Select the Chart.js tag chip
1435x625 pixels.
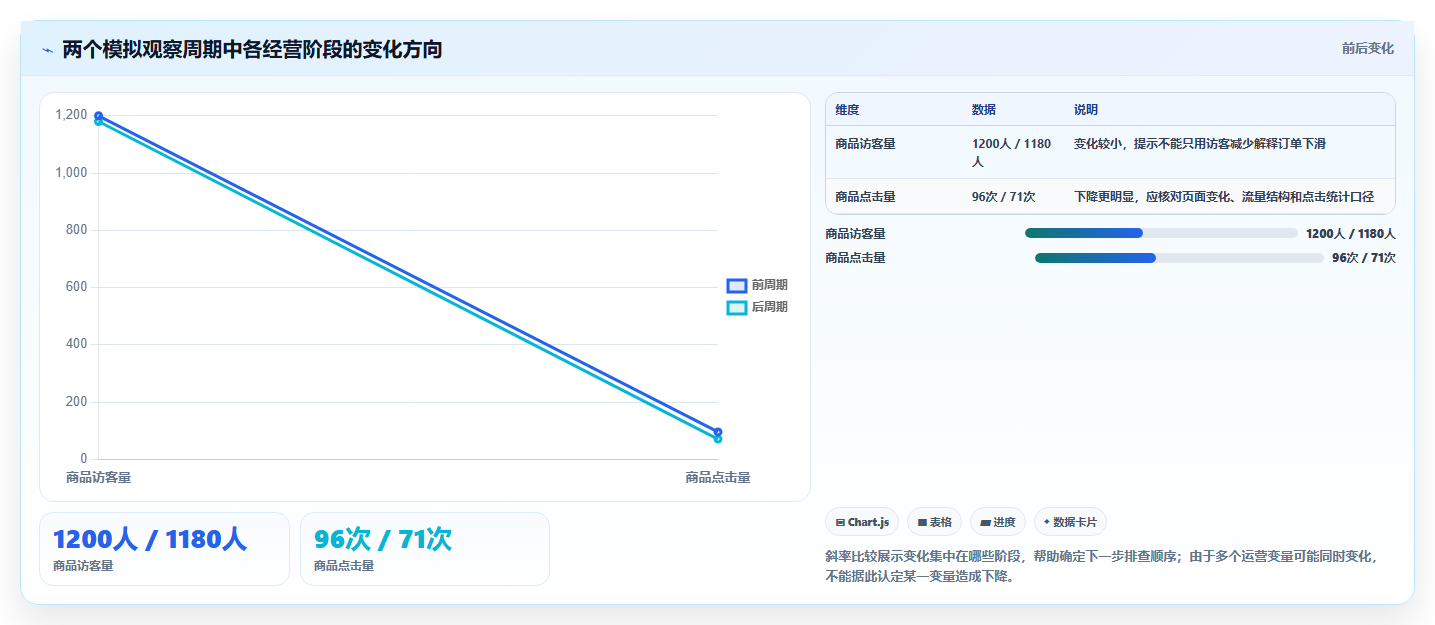862,522
